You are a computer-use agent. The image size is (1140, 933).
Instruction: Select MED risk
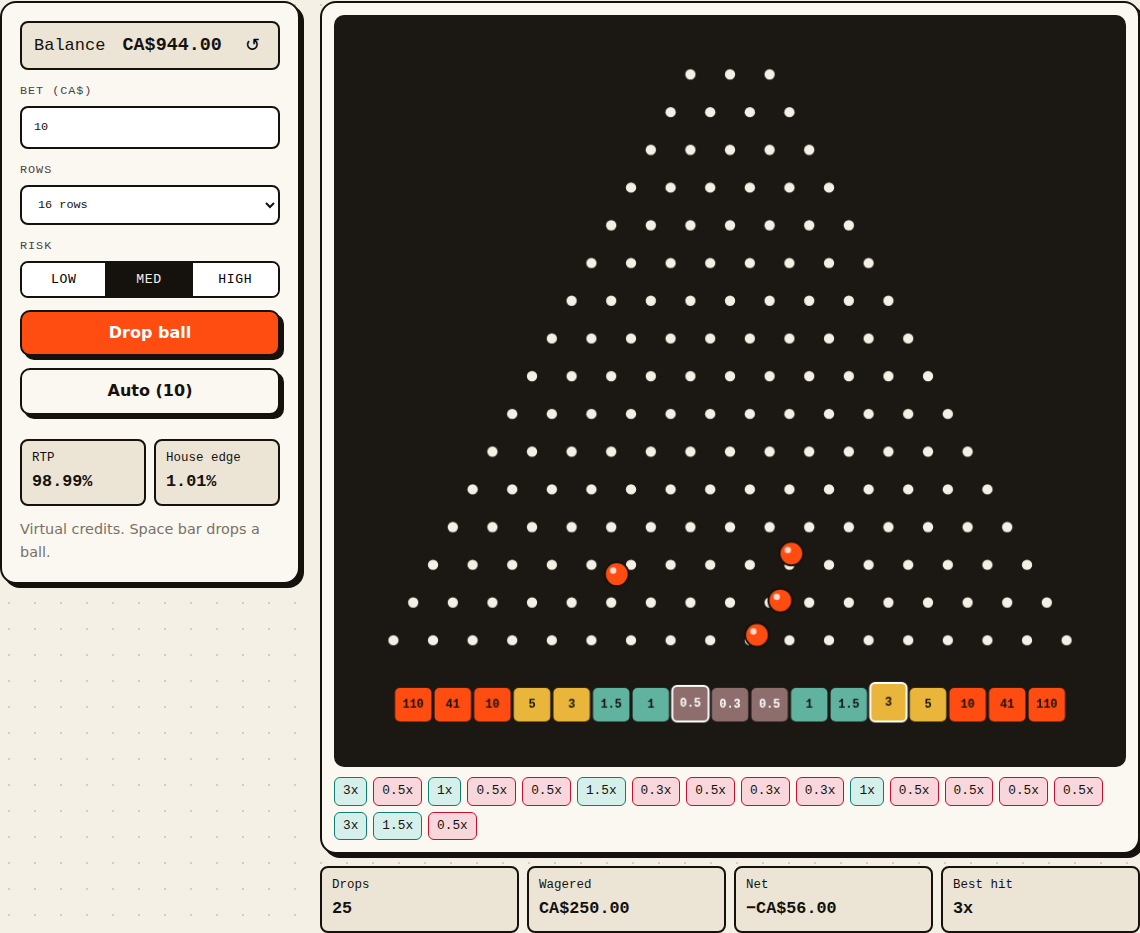[x=149, y=279]
